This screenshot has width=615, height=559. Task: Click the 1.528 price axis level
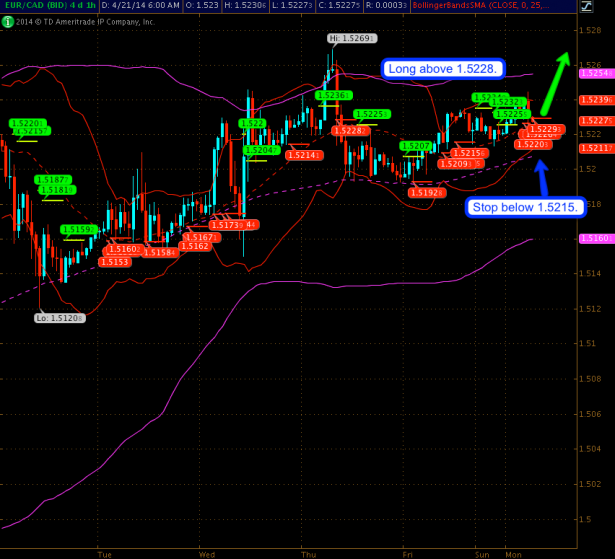pos(591,31)
